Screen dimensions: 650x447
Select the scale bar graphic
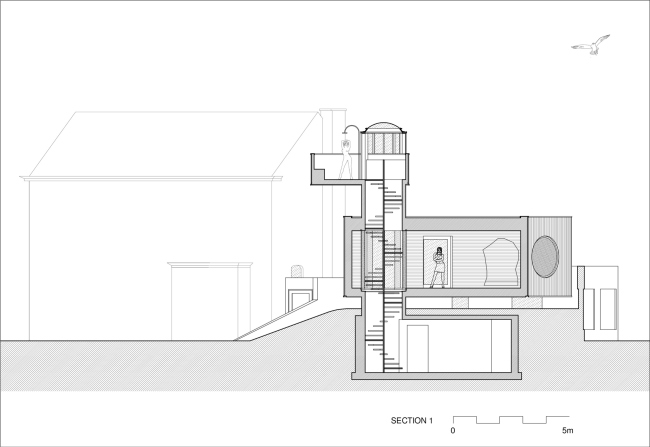pos(511,417)
